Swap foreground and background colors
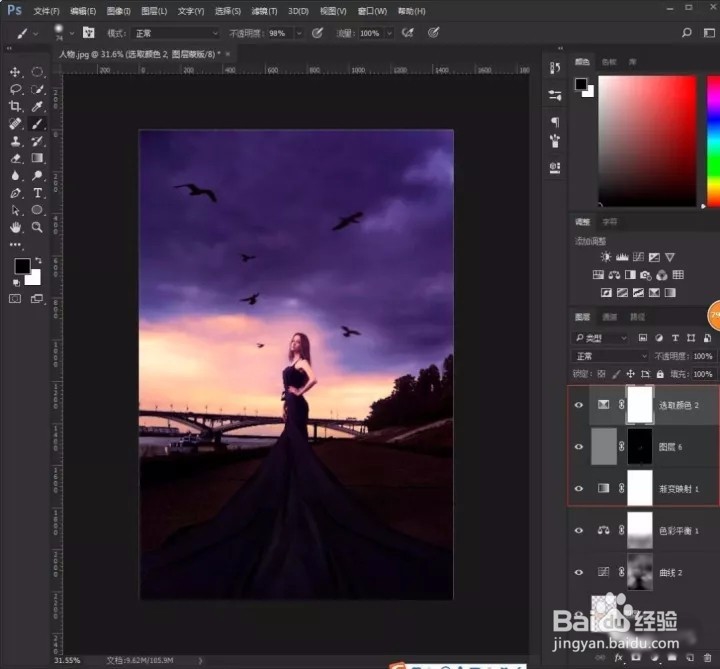Viewport: 720px width, 669px height. [x=39, y=260]
